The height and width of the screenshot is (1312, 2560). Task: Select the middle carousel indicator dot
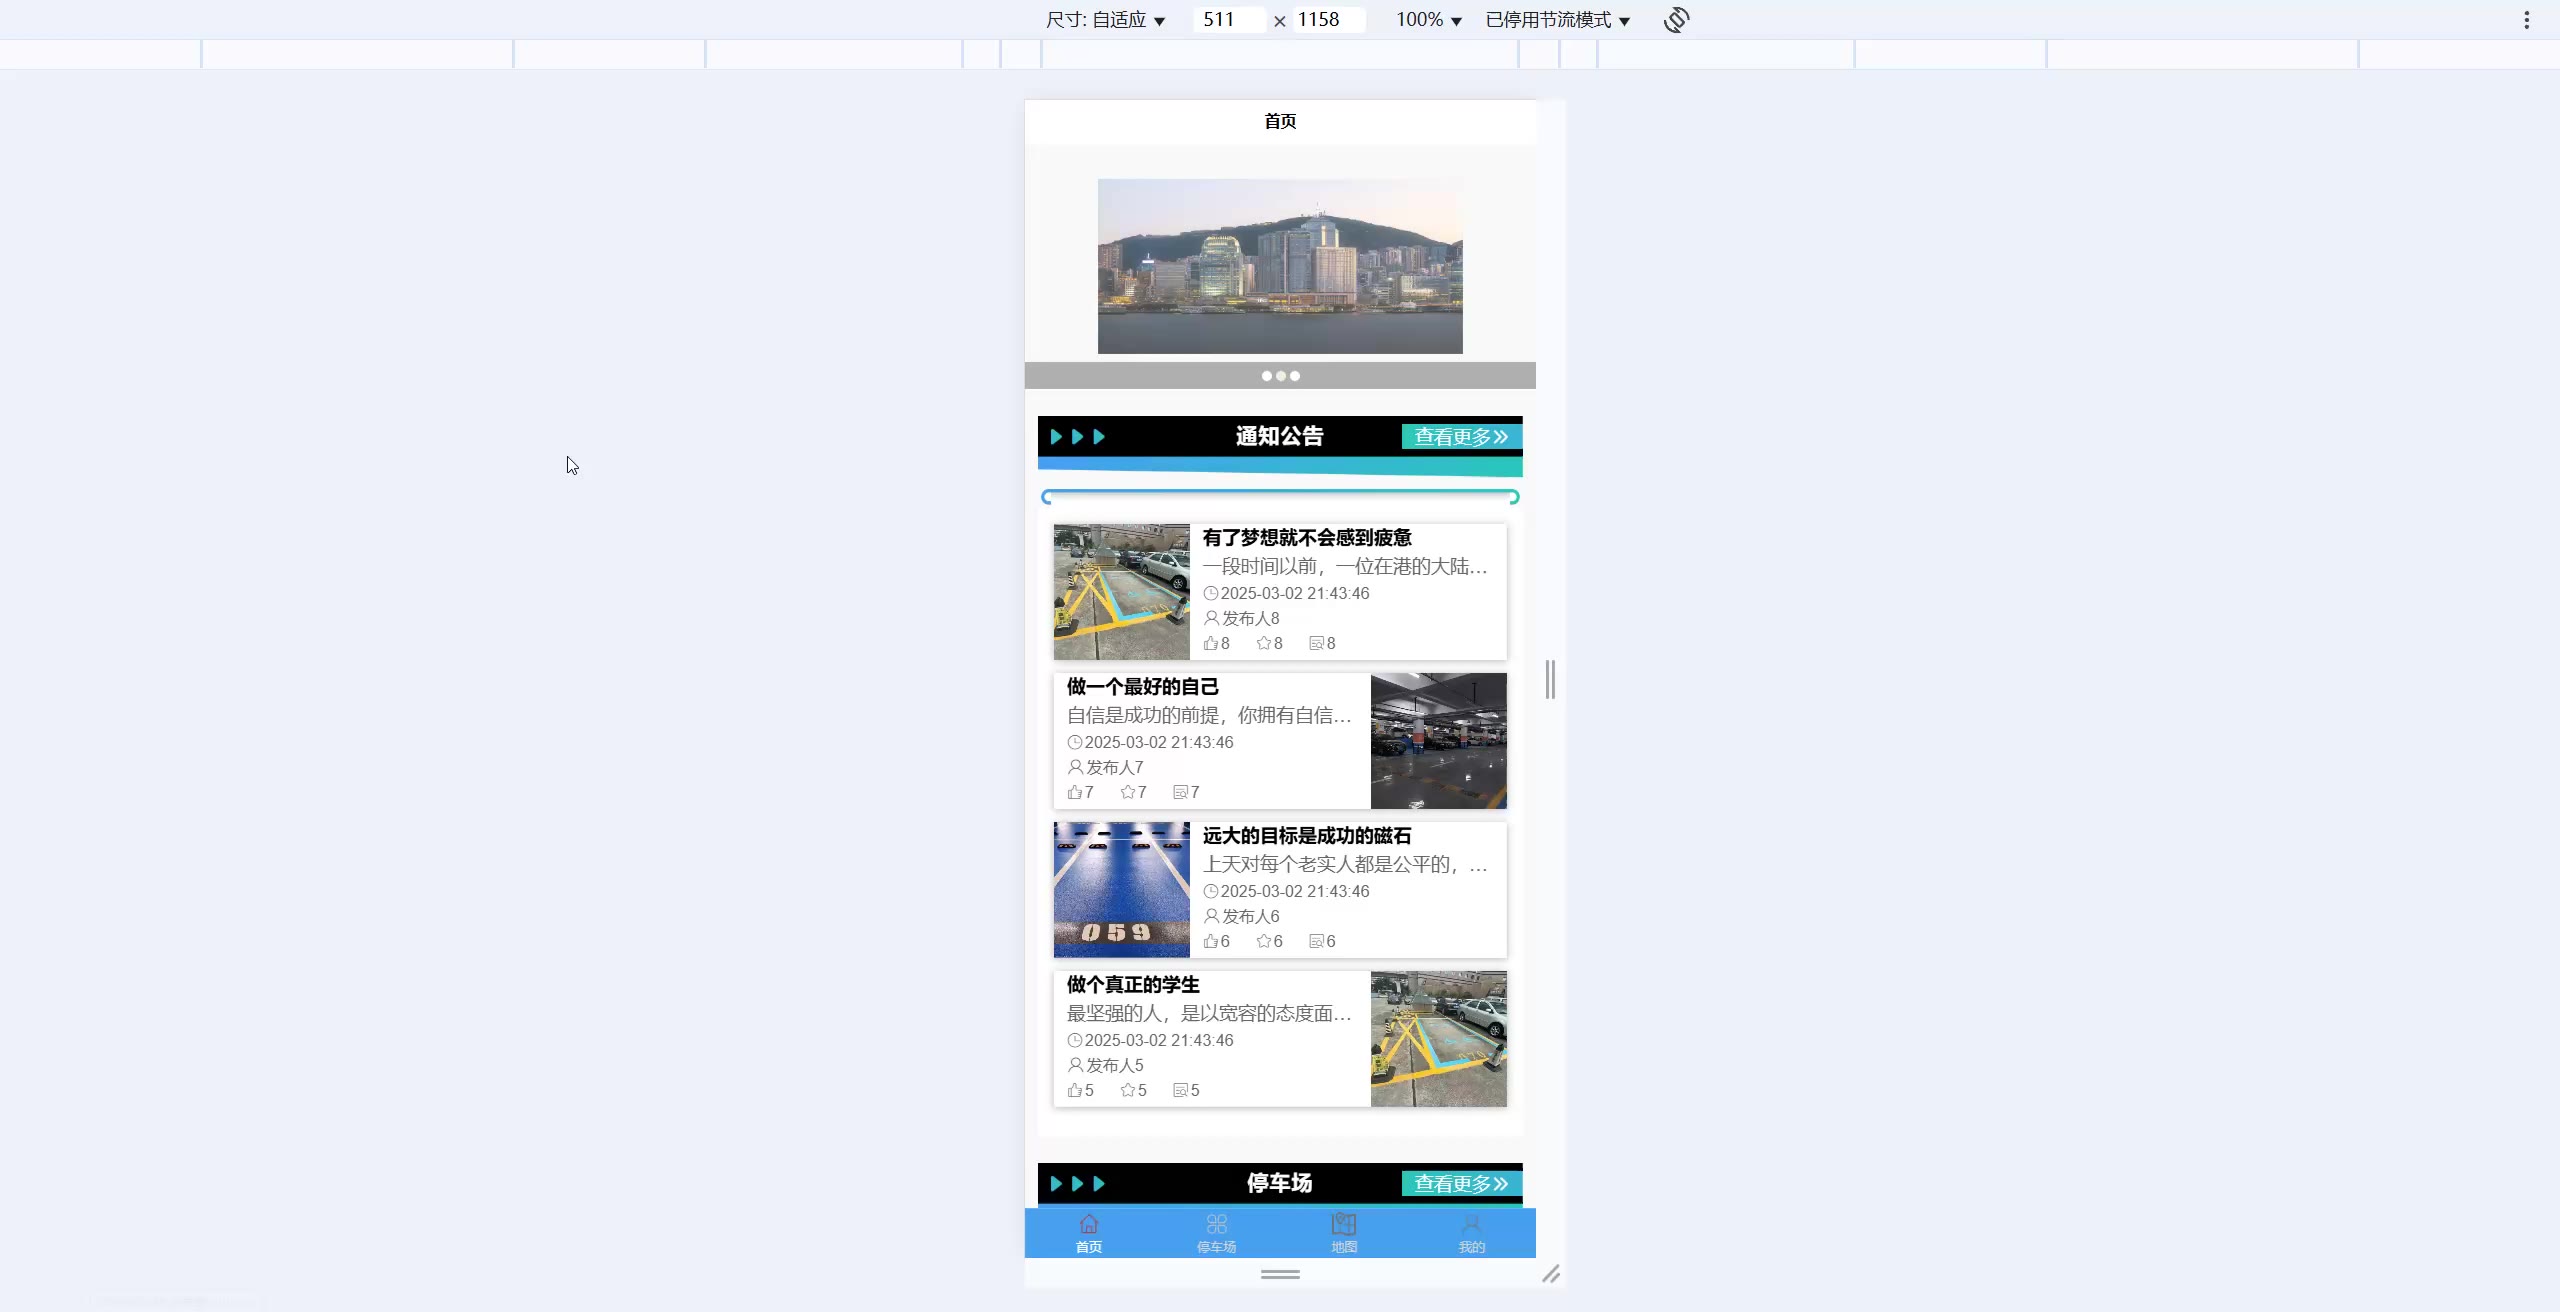coord(1281,376)
